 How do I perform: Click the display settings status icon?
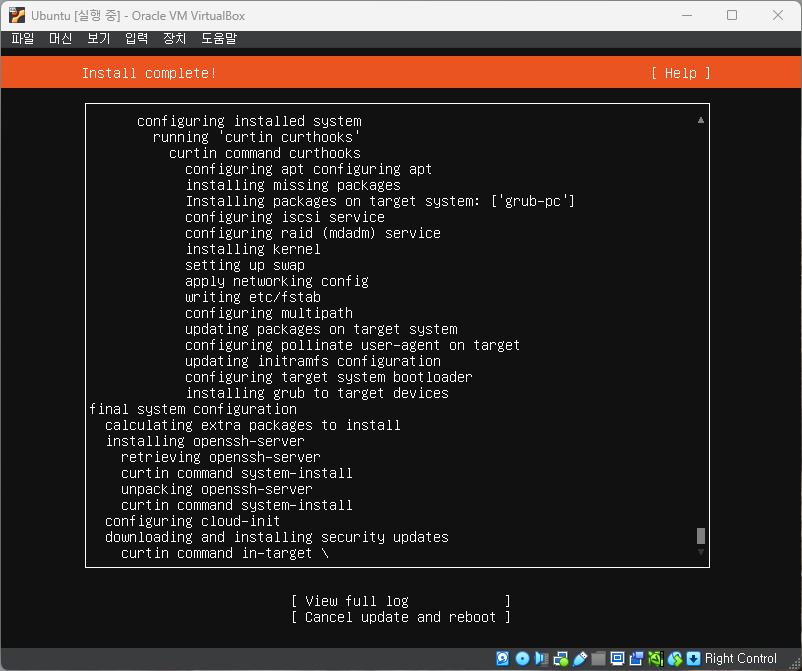click(x=617, y=658)
